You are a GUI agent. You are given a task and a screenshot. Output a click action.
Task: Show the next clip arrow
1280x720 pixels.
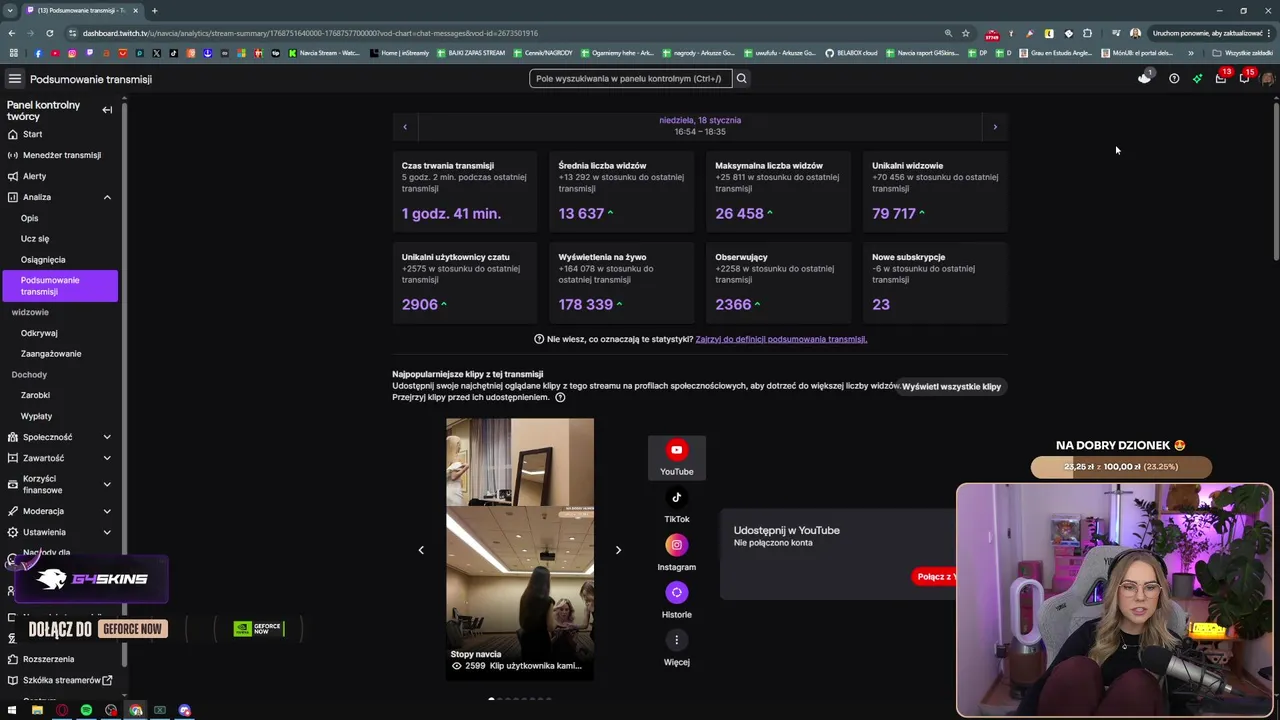click(x=618, y=550)
